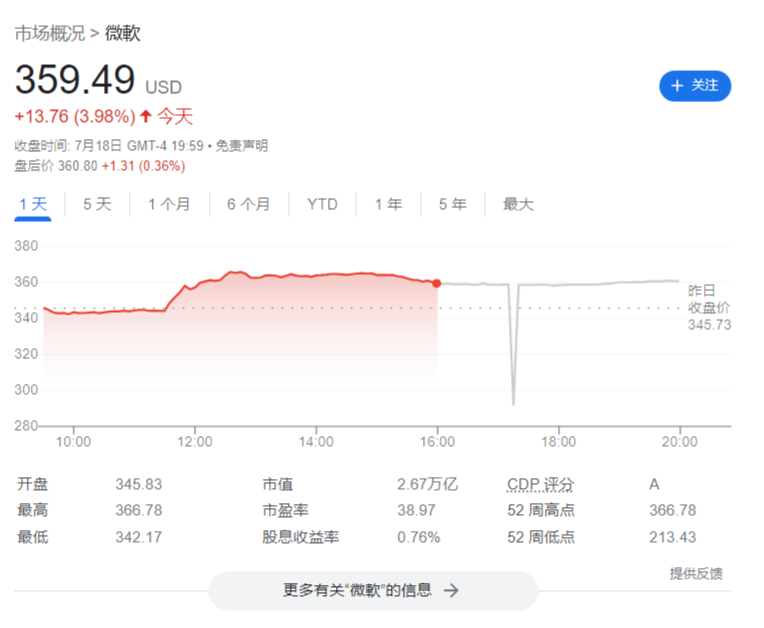
Task: Click the 微軟 breadcrumb title
Action: click(x=123, y=33)
